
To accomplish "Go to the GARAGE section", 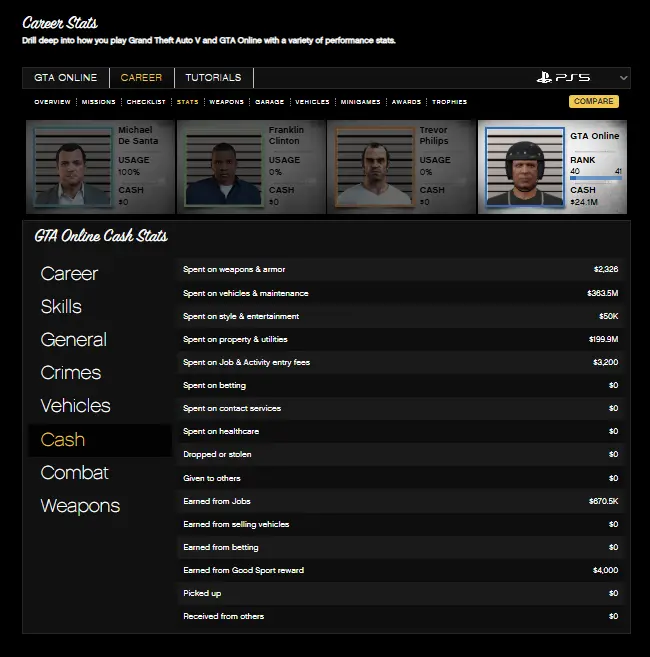I will (x=269, y=102).
